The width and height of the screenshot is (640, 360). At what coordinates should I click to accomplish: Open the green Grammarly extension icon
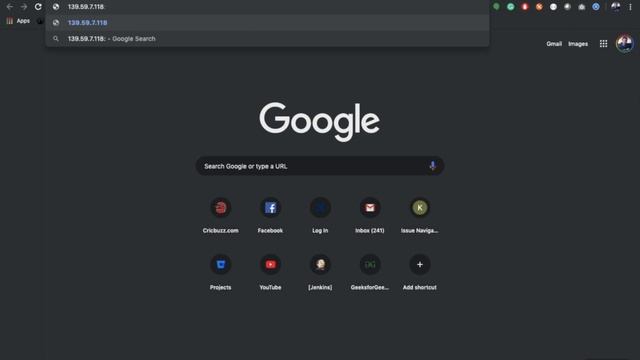click(511, 7)
